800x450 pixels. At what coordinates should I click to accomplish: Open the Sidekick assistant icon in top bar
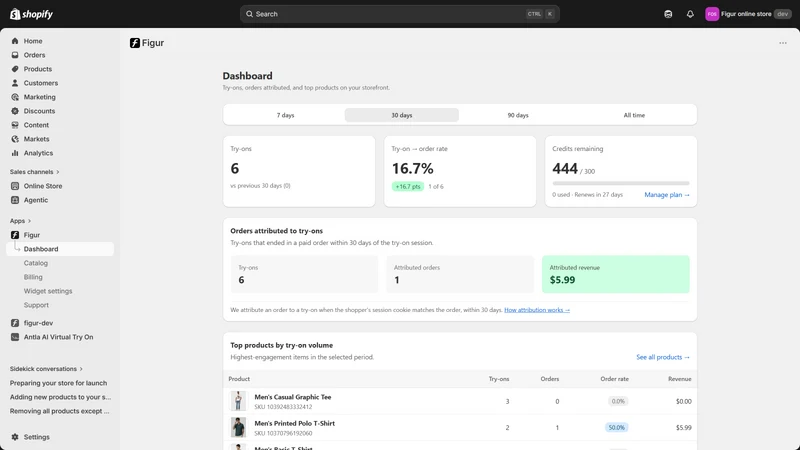coord(668,14)
